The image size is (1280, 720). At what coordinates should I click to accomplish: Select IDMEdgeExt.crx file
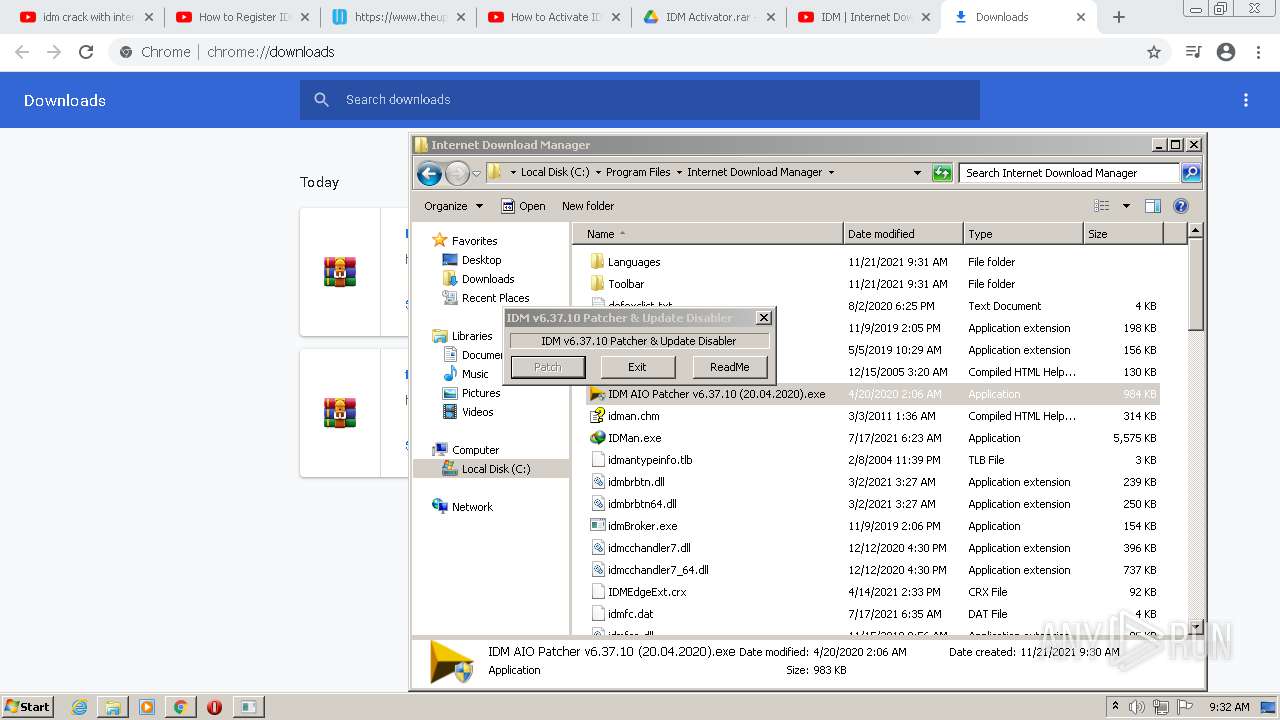647,592
